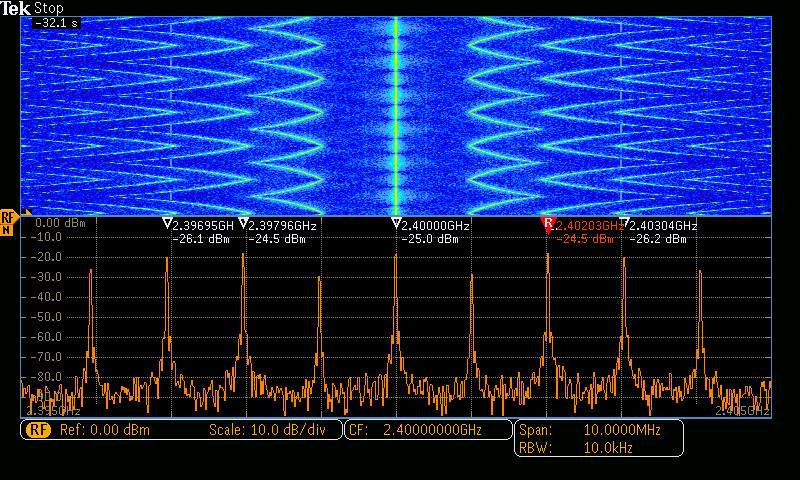Select the -32.1 s spectrogram time readout
Image resolution: width=800 pixels, height=480 pixels.
(x=56, y=23)
